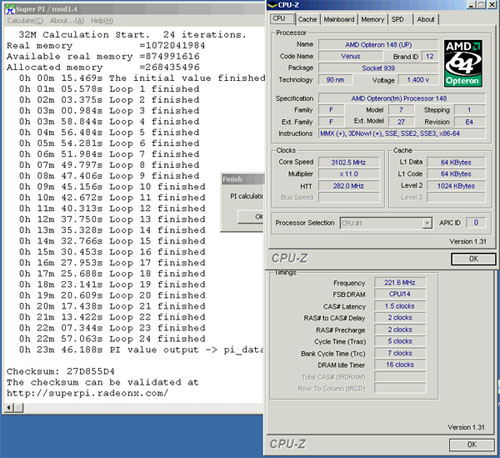The width and height of the screenshot is (500, 458).
Task: Click the Package value Socket 939
Action: [378, 68]
